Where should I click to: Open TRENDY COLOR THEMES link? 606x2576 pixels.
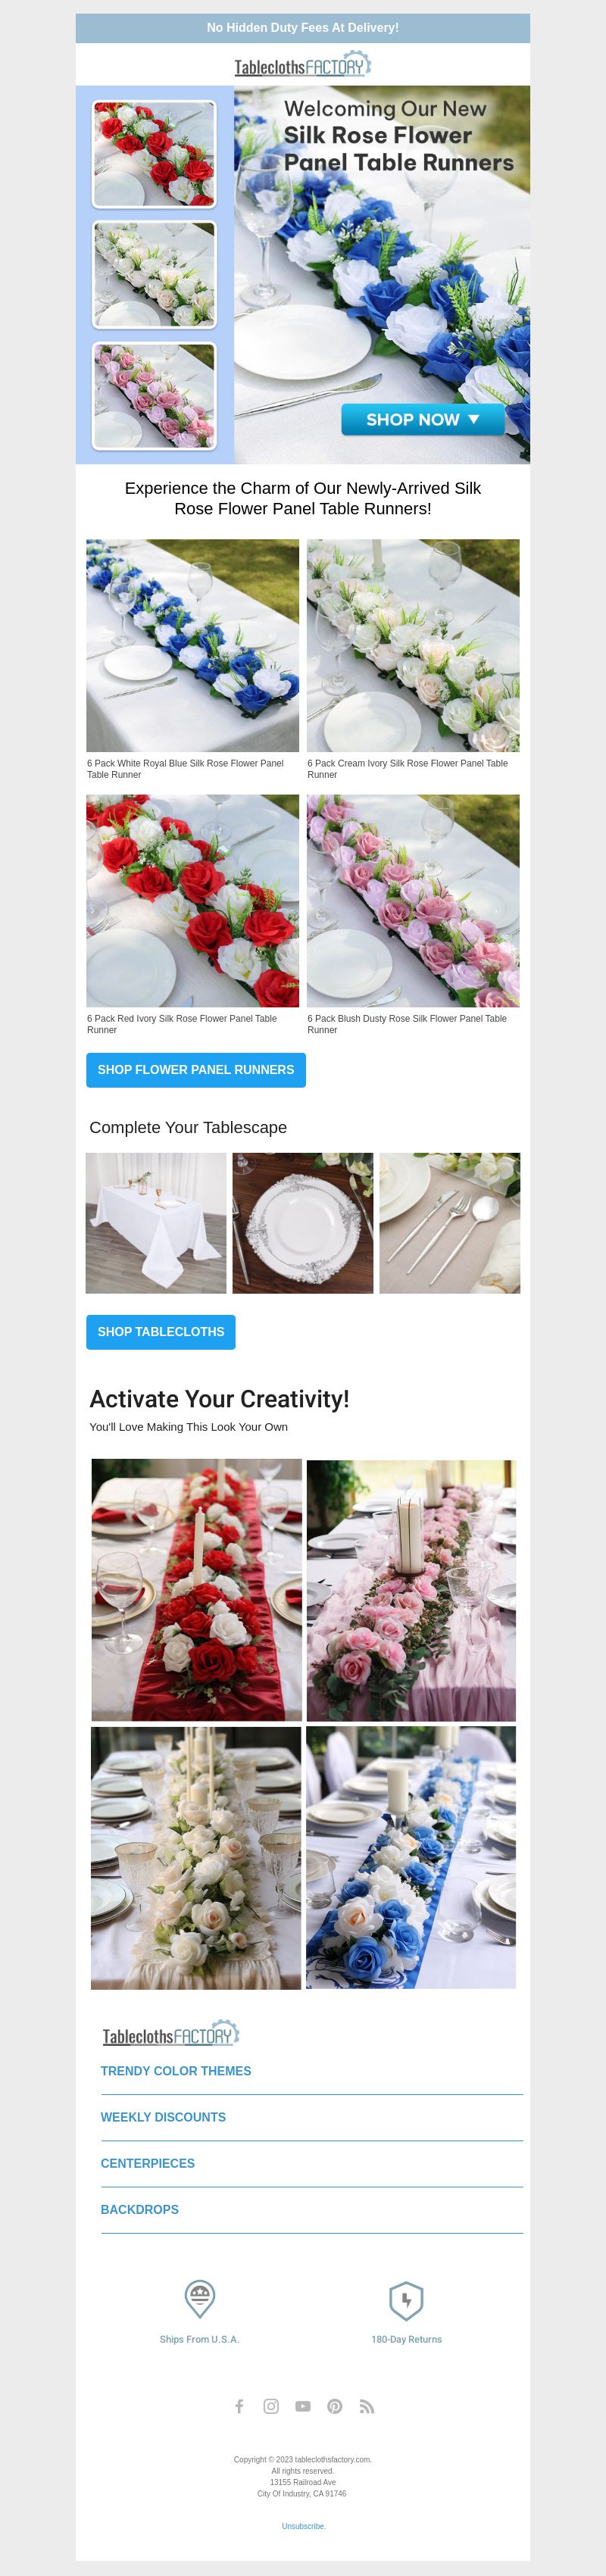(176, 2071)
